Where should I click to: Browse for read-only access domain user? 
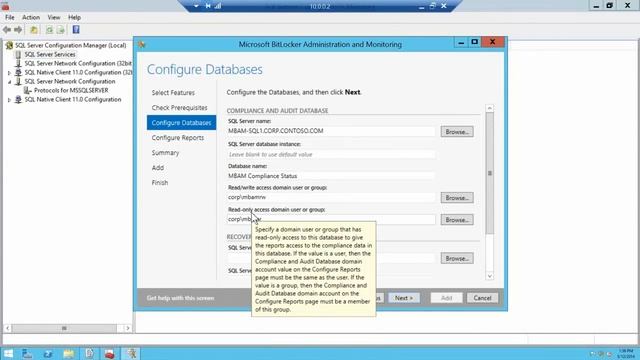(457, 220)
